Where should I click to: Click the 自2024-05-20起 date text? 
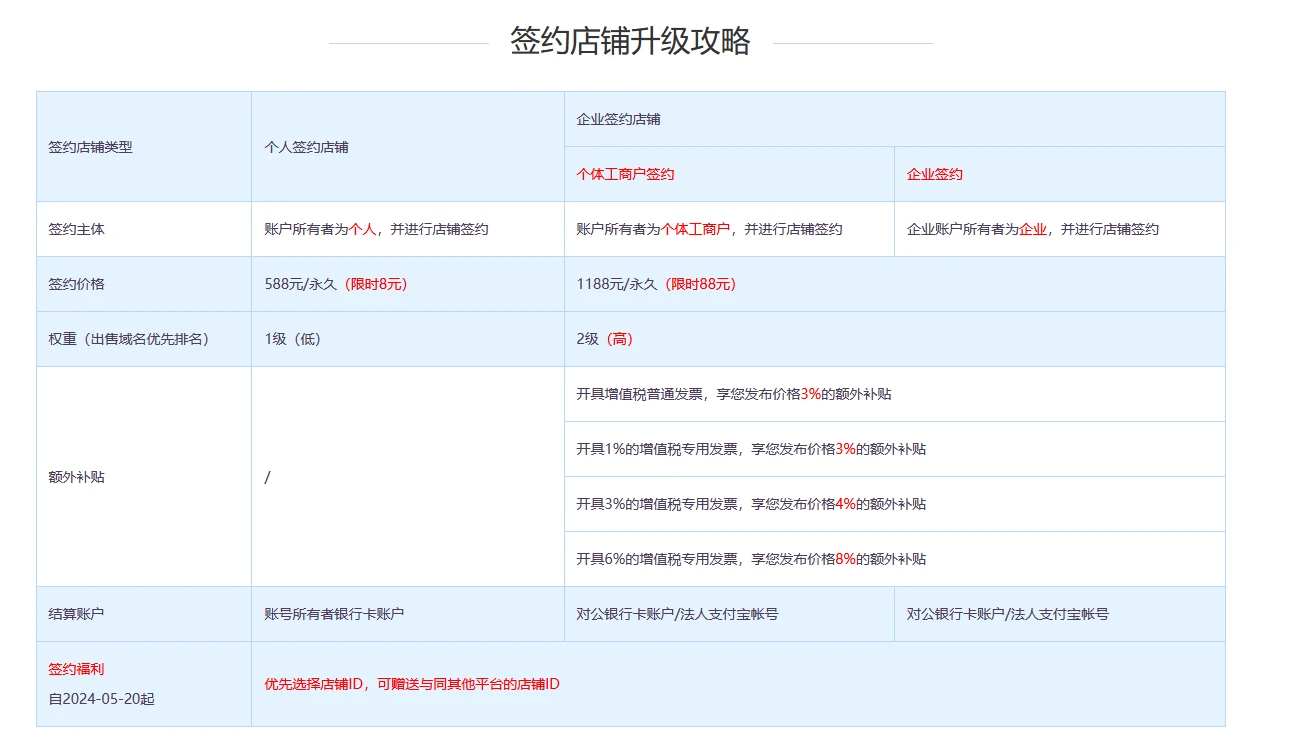click(101, 699)
